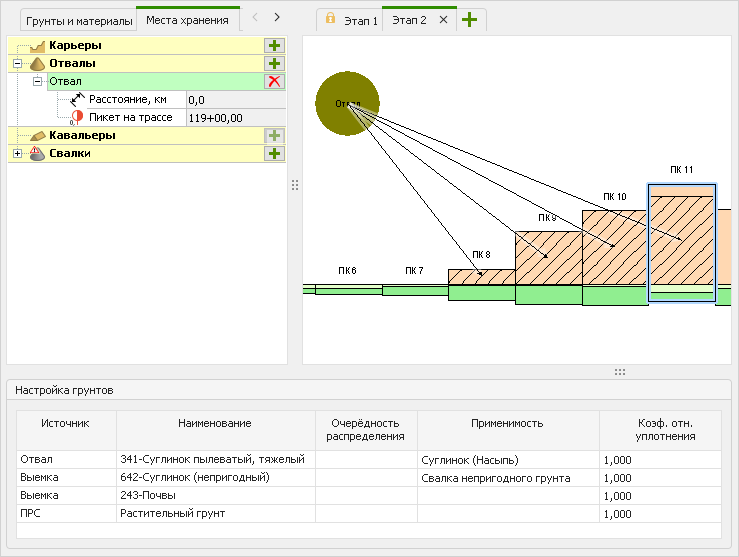
Task: Collapse the Отвал child node
Action: [x=38, y=81]
